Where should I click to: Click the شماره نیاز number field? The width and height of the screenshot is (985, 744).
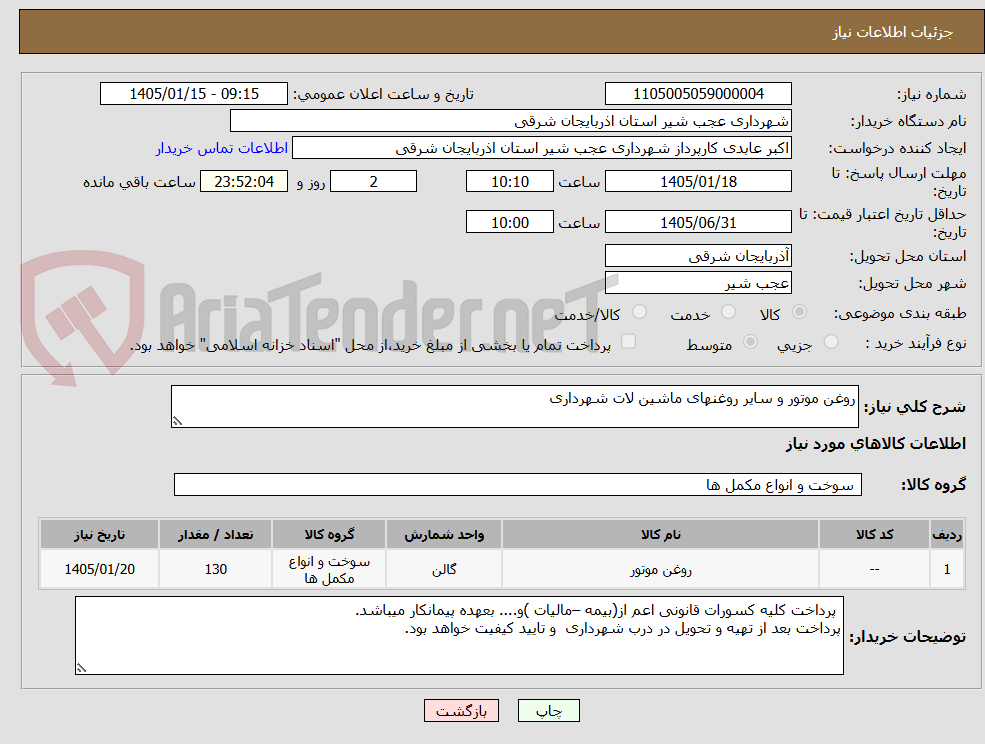698,94
